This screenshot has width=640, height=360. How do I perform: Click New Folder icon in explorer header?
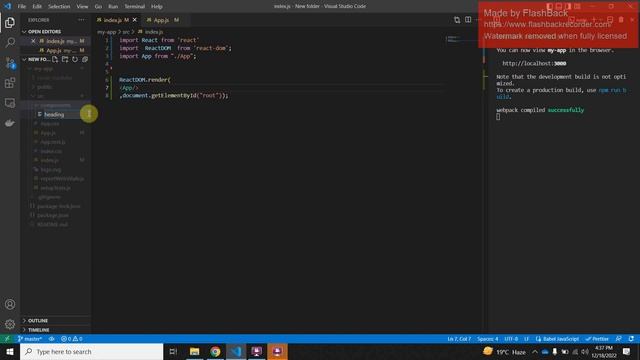pos(65,60)
